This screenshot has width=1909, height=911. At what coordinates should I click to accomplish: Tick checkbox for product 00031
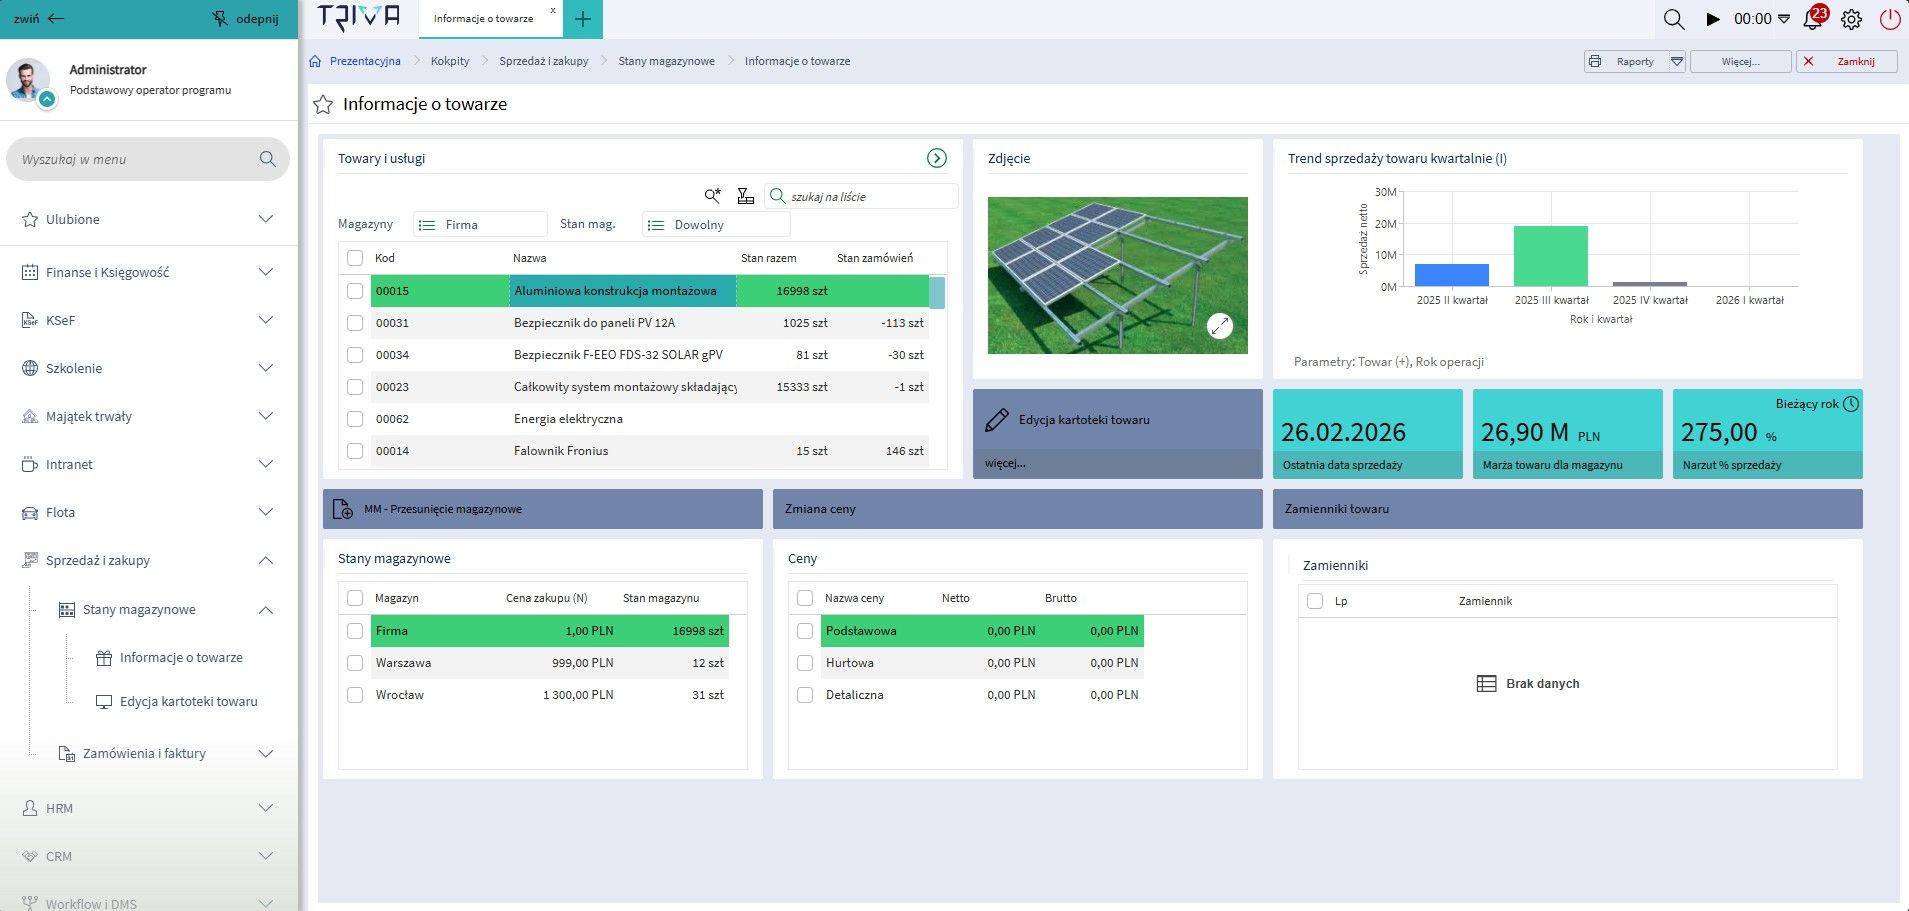pyautogui.click(x=355, y=323)
